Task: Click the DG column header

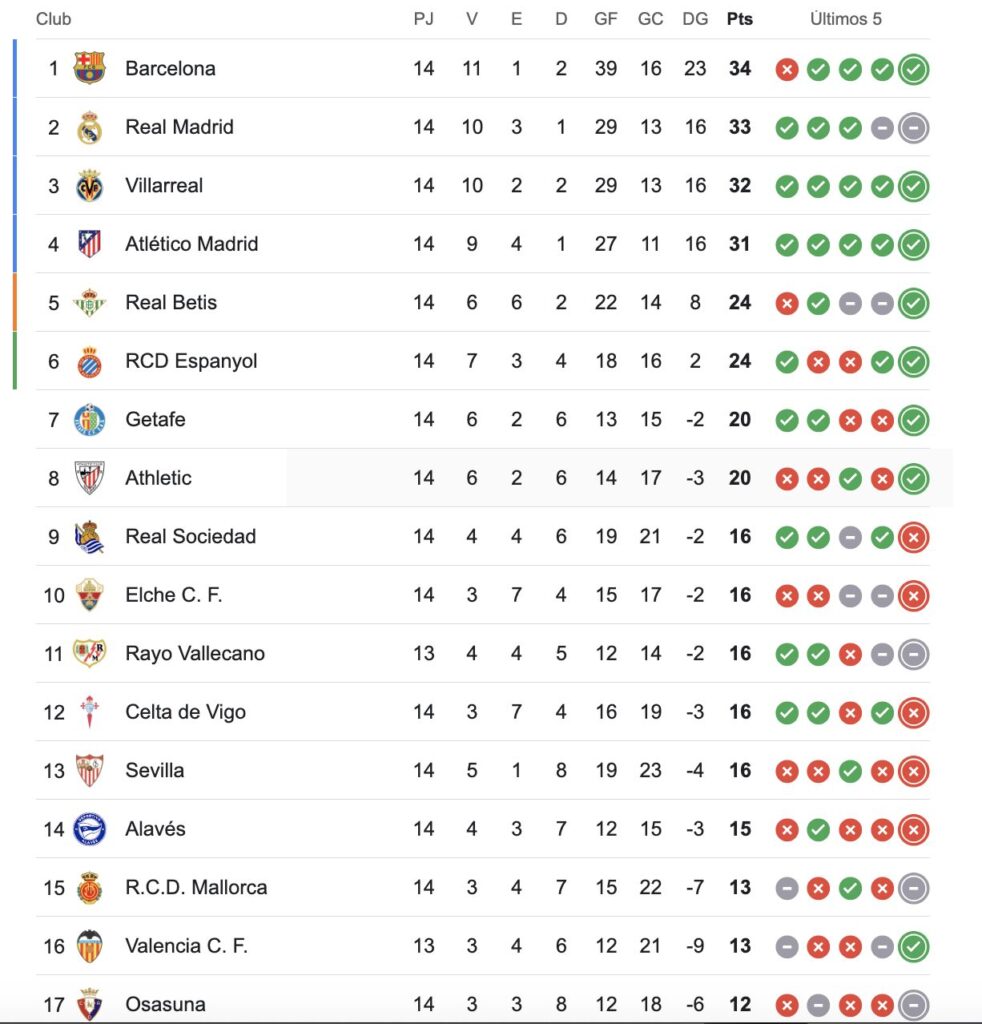Action: coord(695,19)
